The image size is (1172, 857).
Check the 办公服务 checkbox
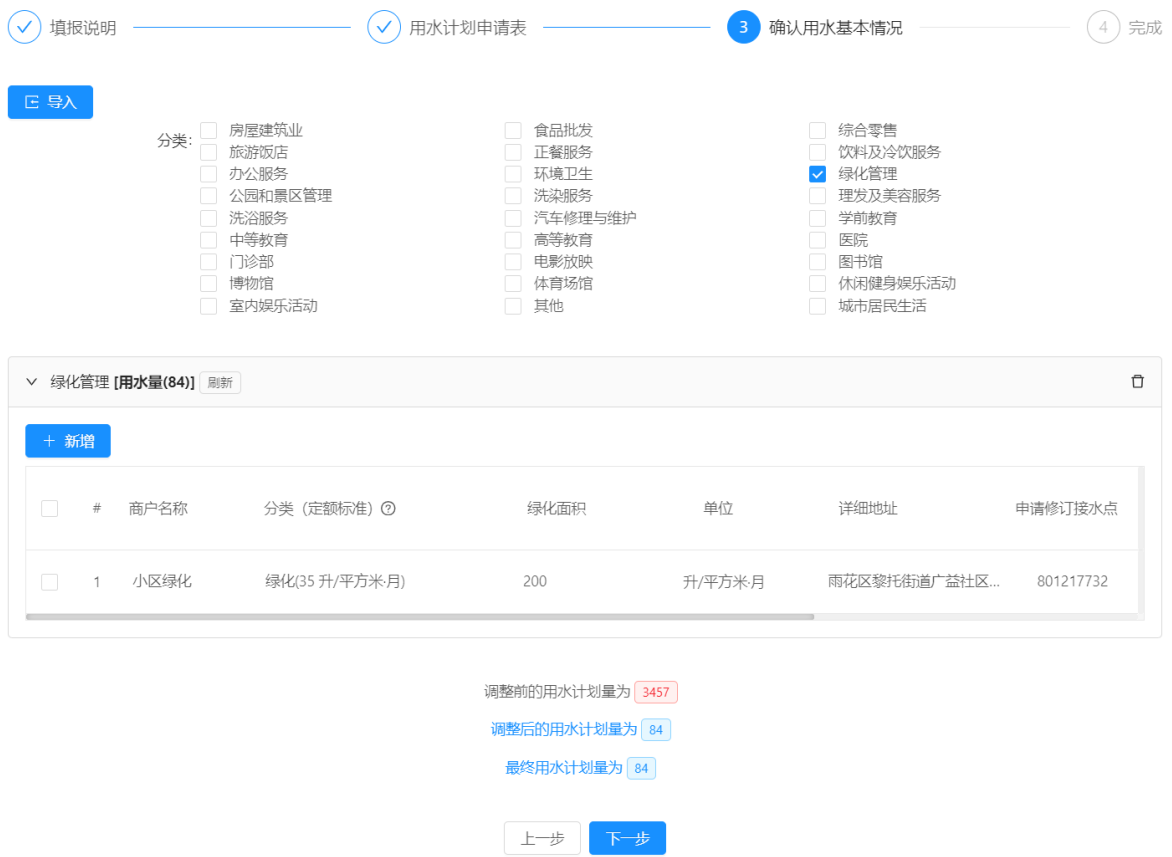click(209, 174)
